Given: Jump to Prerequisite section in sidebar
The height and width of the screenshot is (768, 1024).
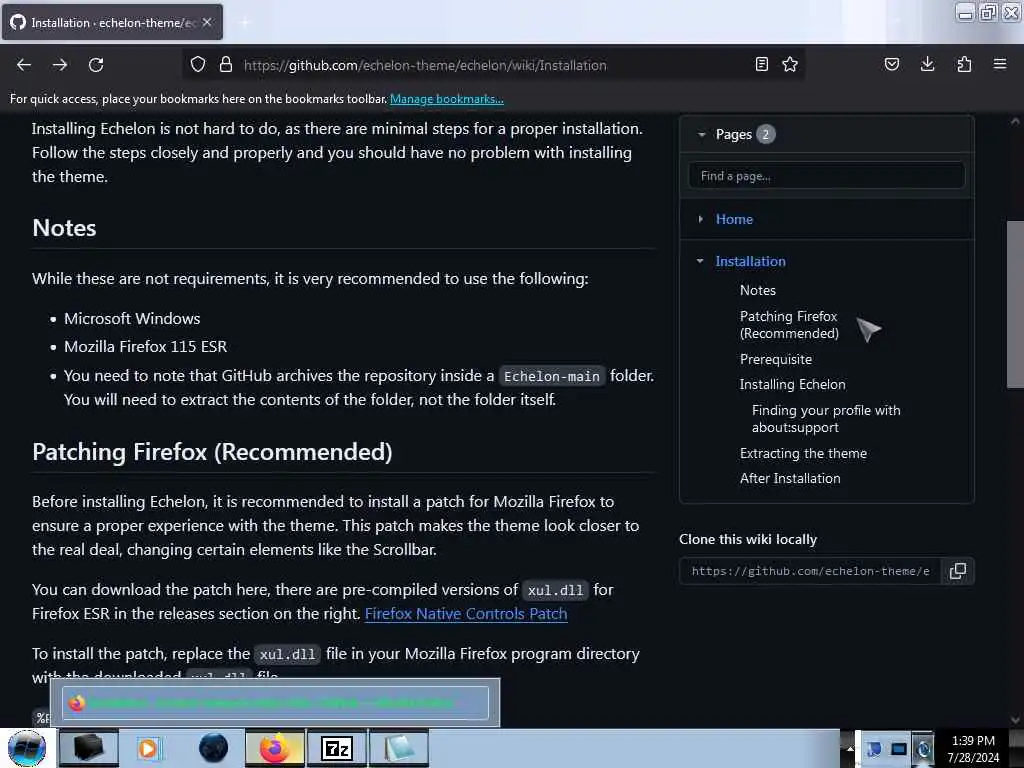Looking at the screenshot, I should tap(776, 359).
